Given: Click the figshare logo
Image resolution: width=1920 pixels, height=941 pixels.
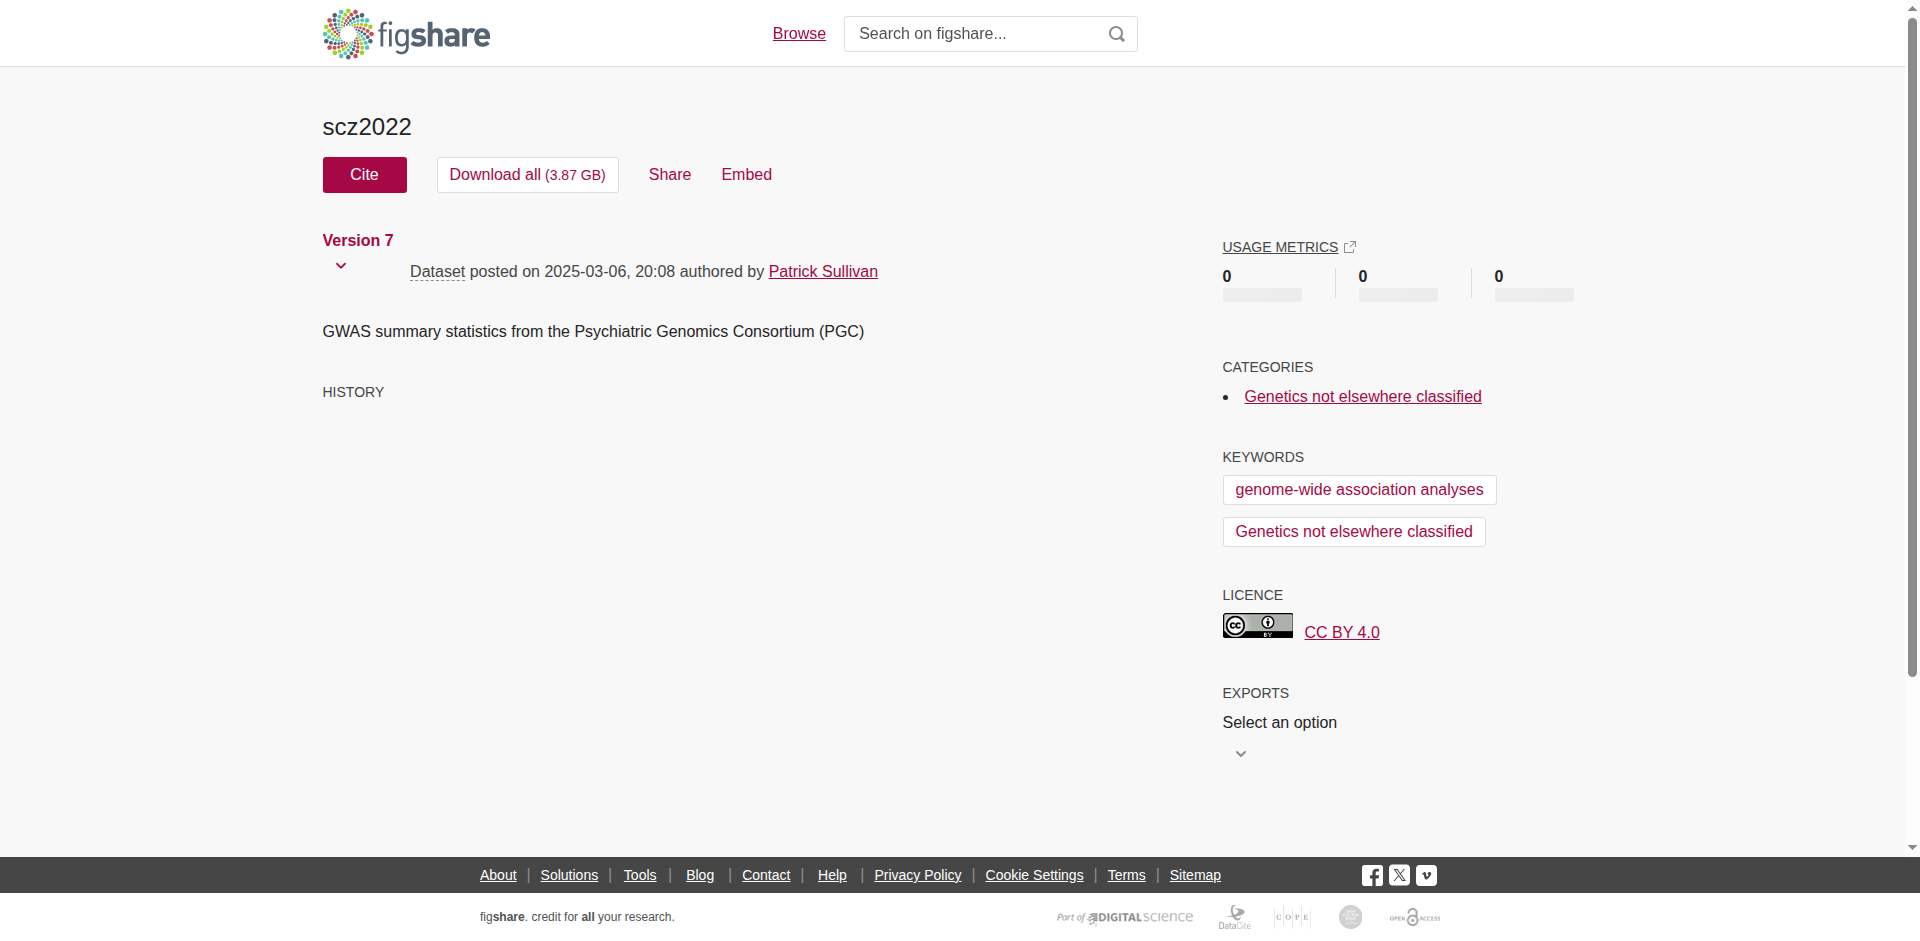Looking at the screenshot, I should point(406,34).
